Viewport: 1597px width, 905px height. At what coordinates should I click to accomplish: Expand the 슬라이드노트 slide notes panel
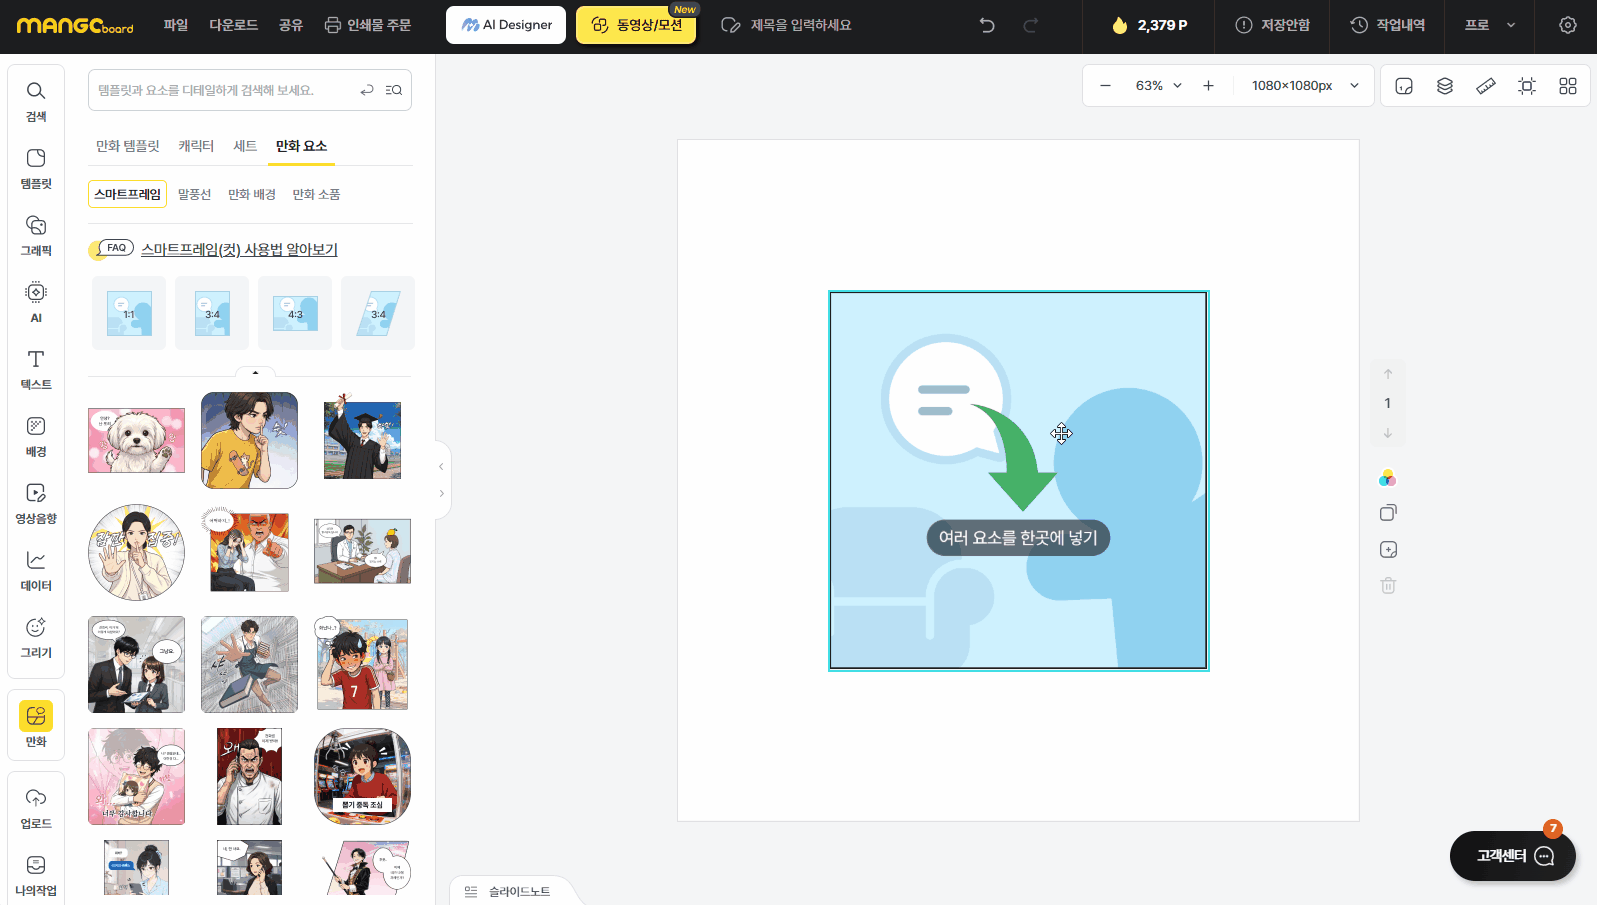pos(508,891)
